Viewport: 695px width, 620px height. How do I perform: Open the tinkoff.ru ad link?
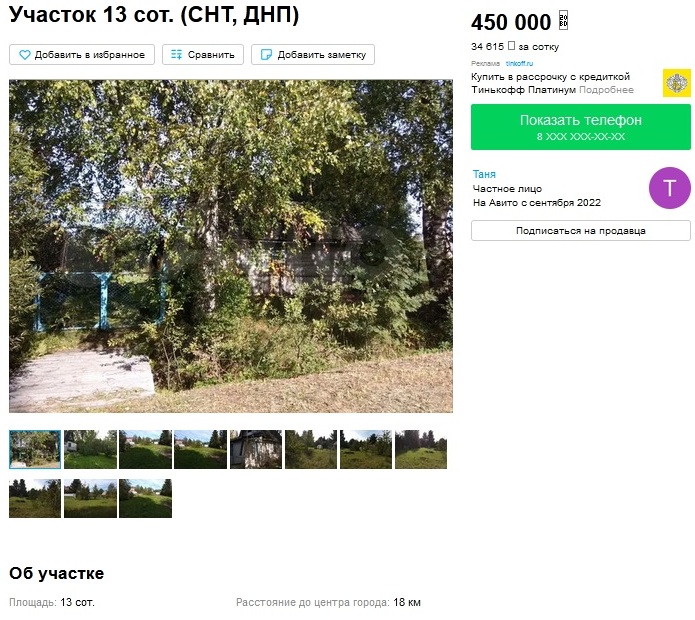click(519, 63)
